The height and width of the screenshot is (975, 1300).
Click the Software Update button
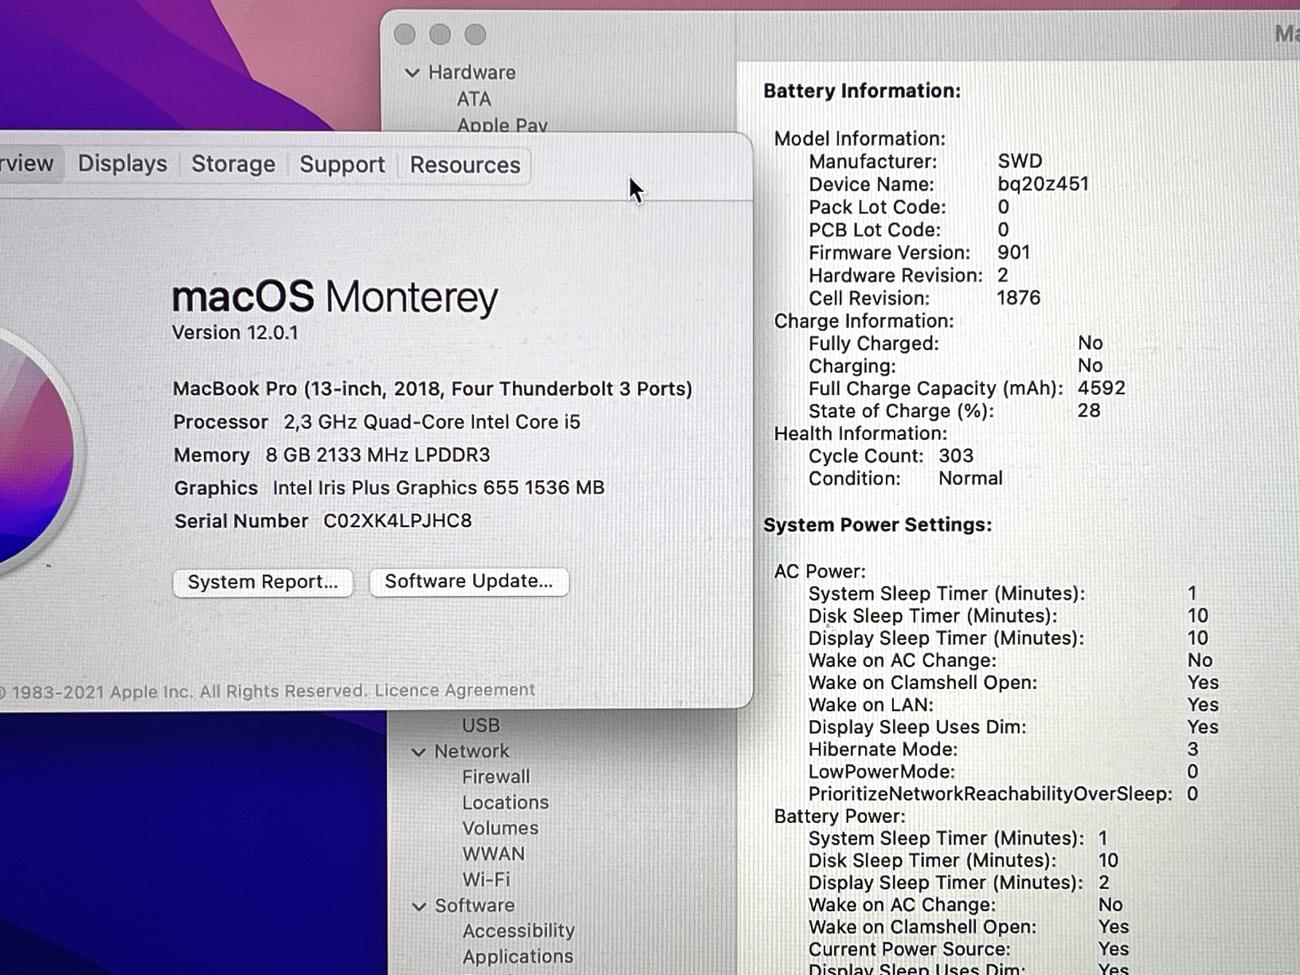[x=468, y=581]
